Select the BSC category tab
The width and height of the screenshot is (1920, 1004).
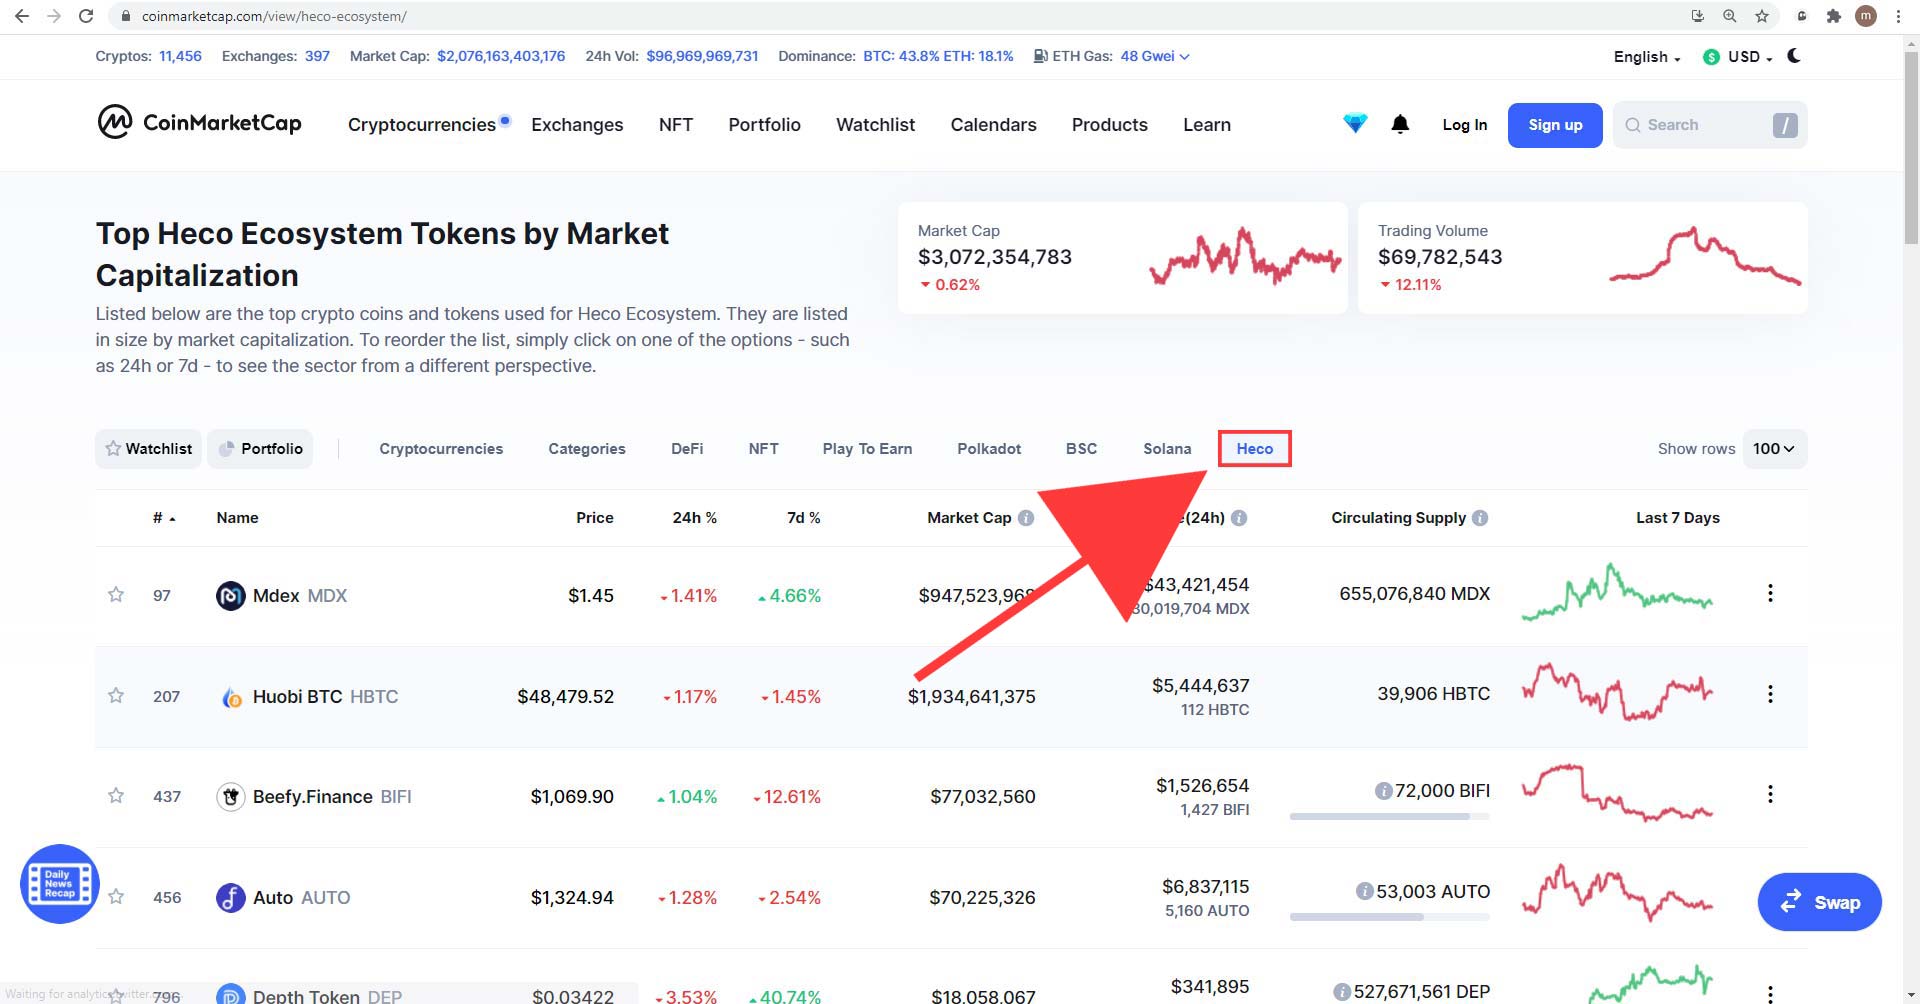coord(1081,449)
